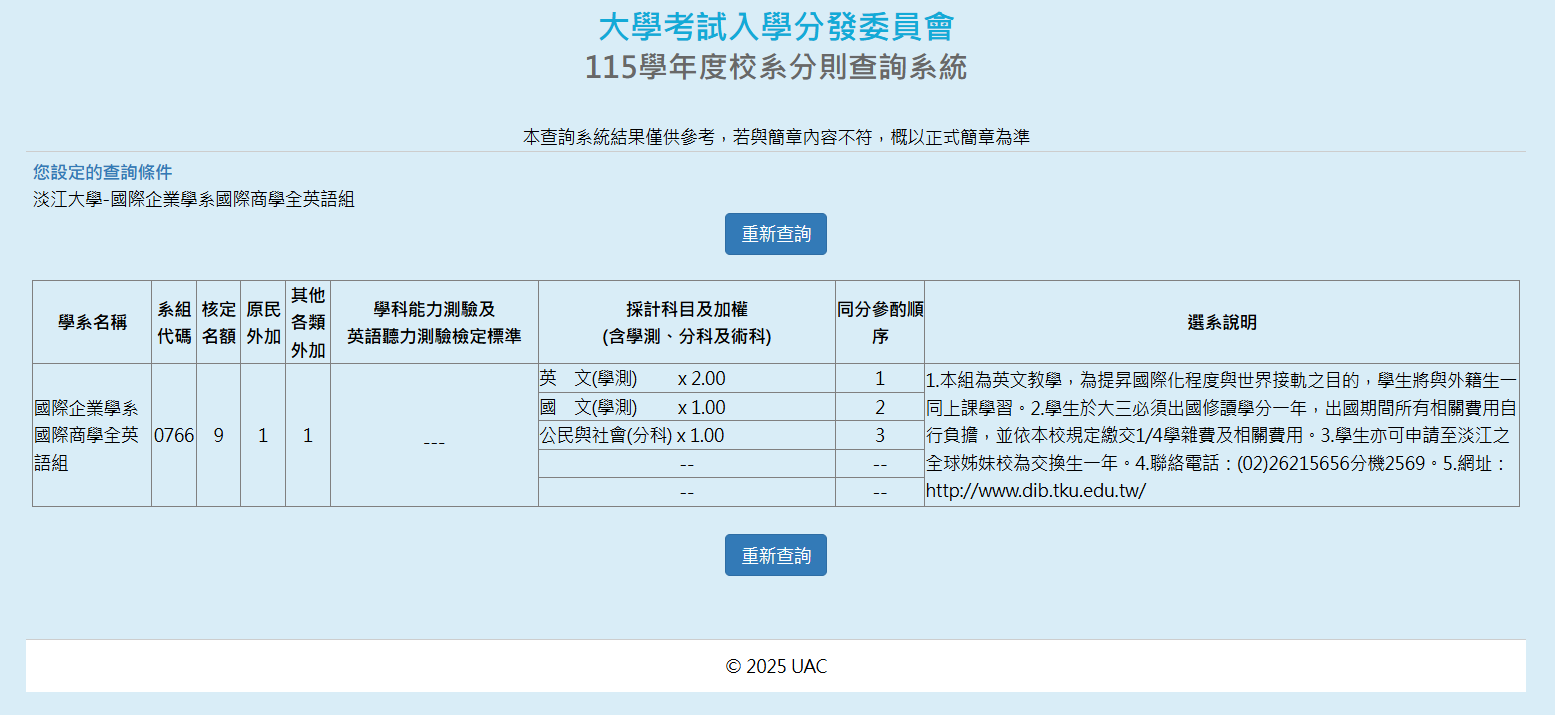Select the 115學年度校系分則查詢系統 heading
Image resolution: width=1555 pixels, height=715 pixels.
pos(776,68)
